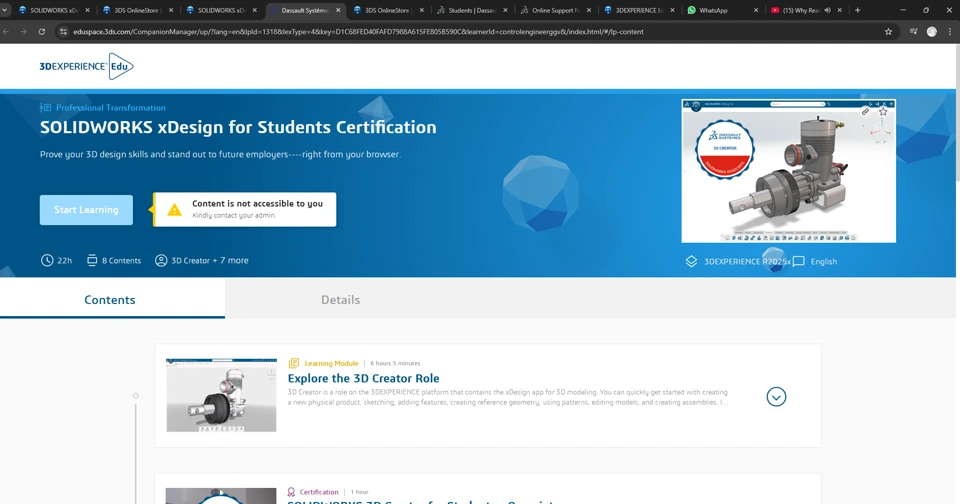Click the layers icon beside 3DEXPERIENCE R2025x
Image resolution: width=960 pixels, height=504 pixels.
click(691, 261)
